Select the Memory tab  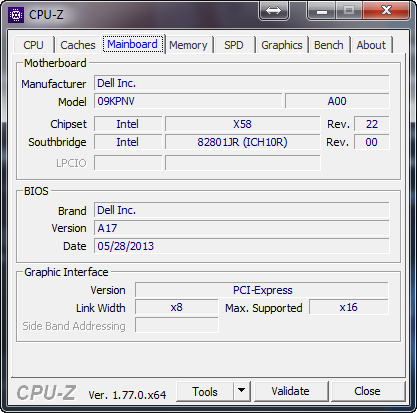click(x=188, y=45)
